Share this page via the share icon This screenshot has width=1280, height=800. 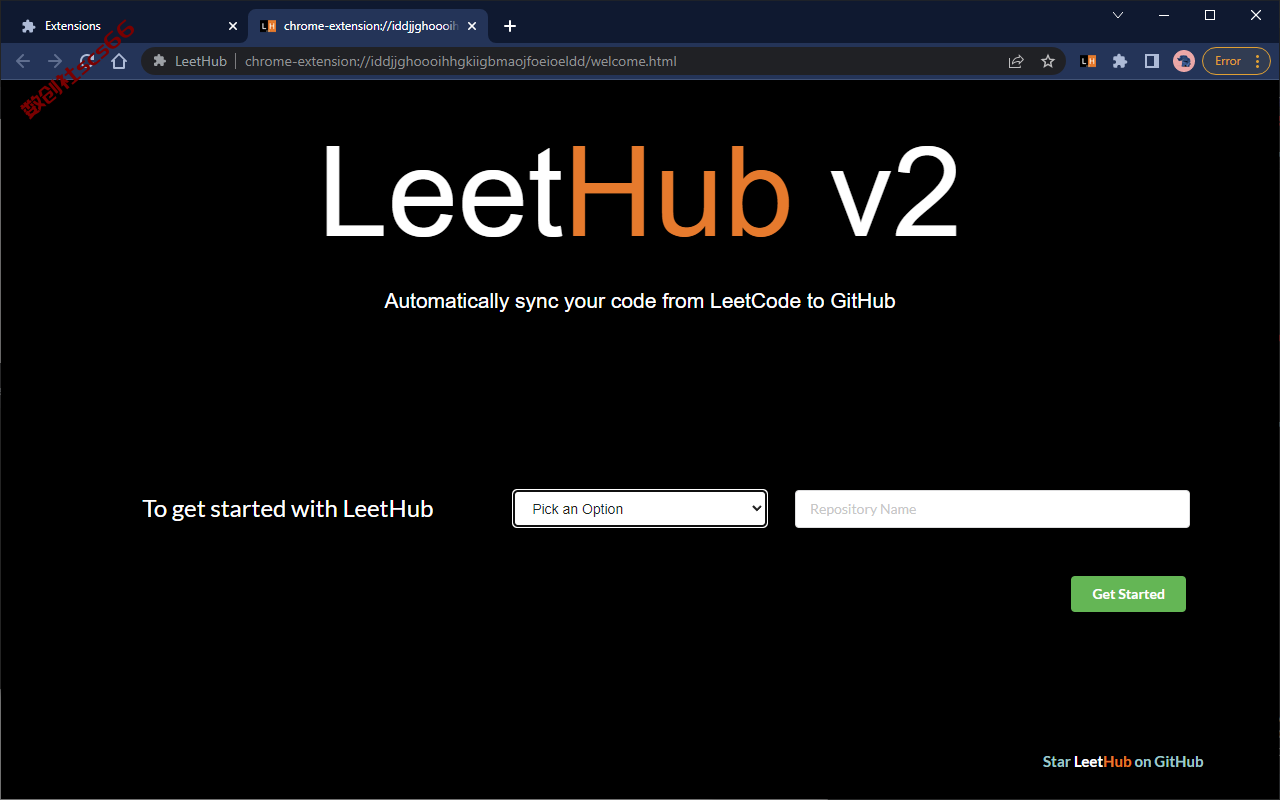pyautogui.click(x=1016, y=61)
